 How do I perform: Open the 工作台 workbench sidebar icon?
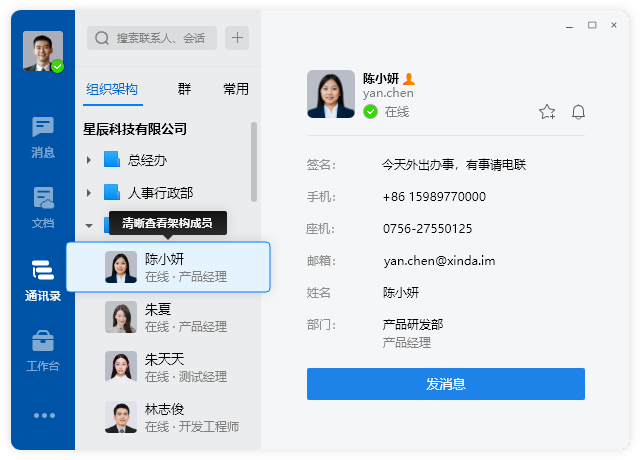coord(43,351)
